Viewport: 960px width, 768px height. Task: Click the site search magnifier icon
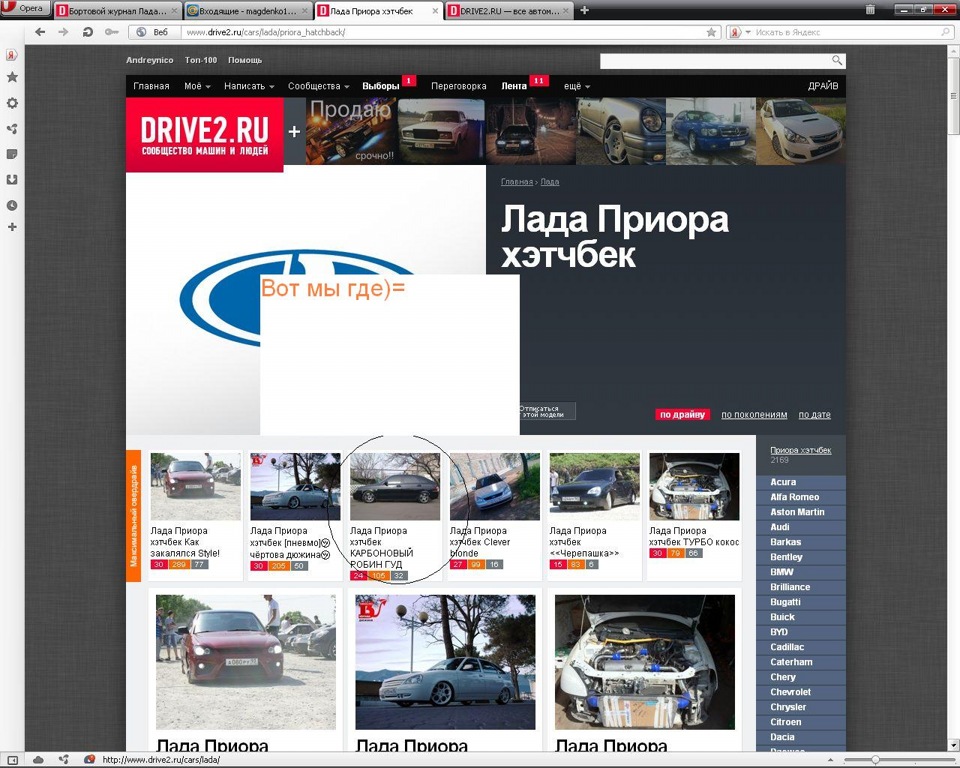[x=837, y=60]
